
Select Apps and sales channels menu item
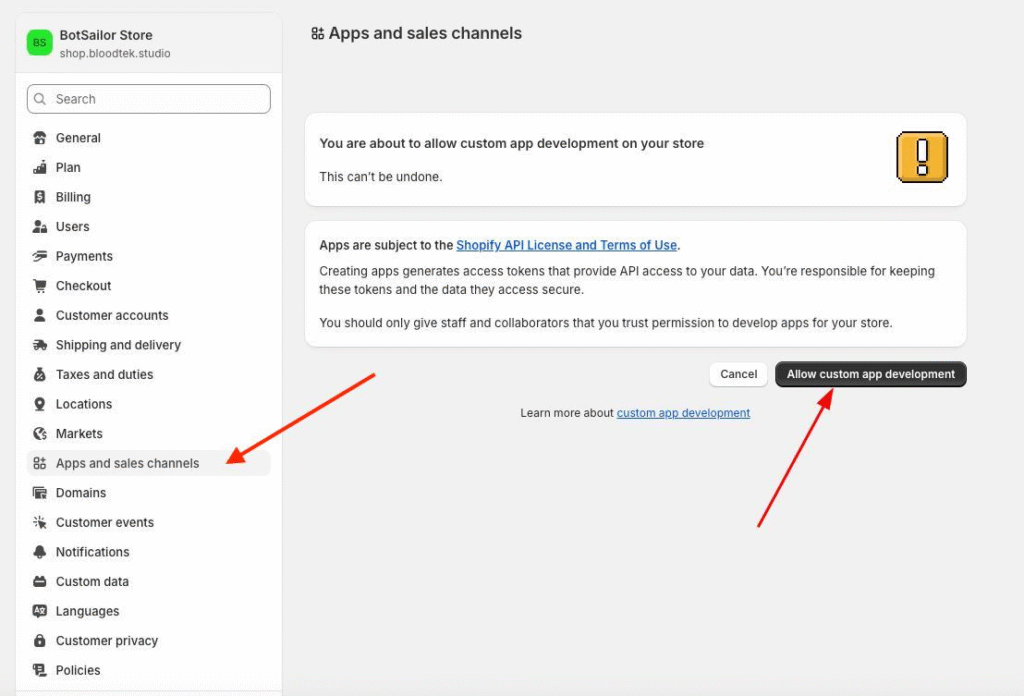148,463
